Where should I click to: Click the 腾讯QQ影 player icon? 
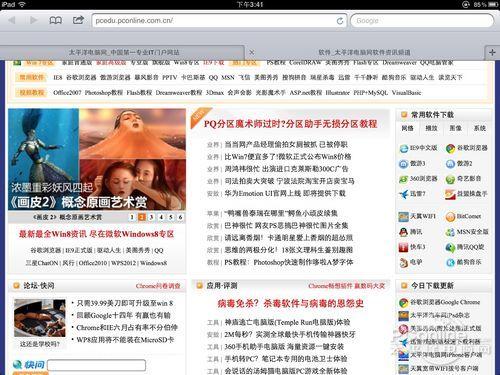click(451, 247)
